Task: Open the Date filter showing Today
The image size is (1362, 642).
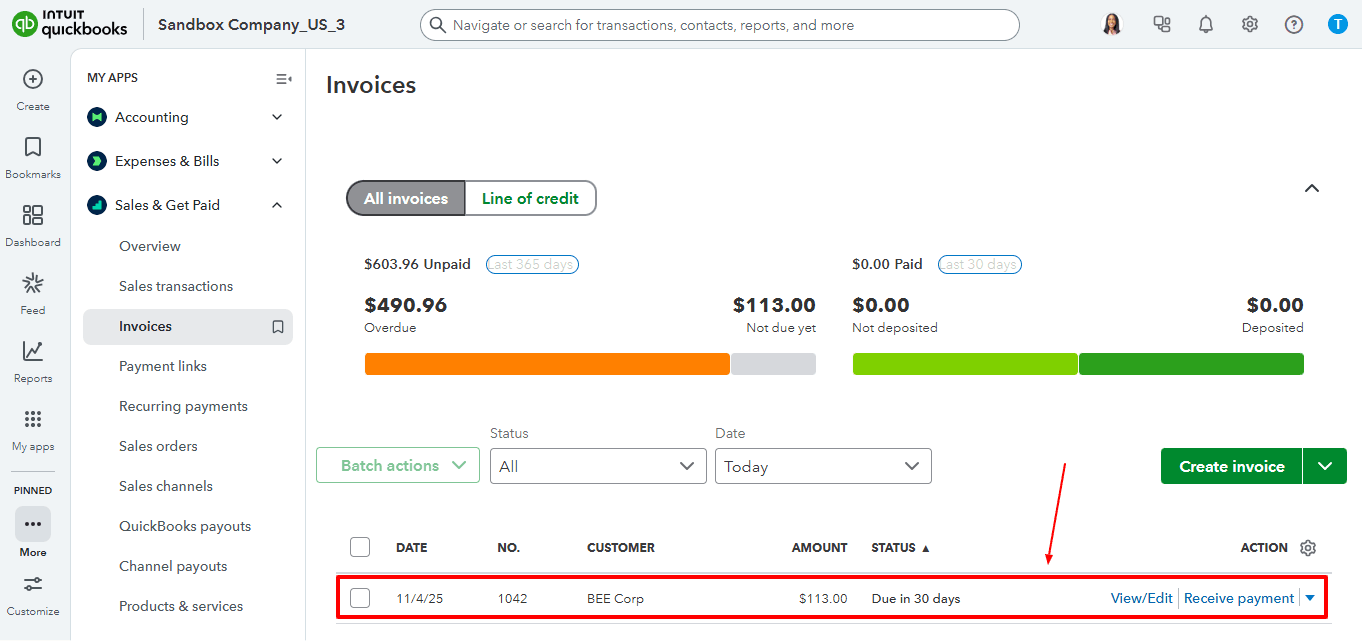Action: coord(823,466)
